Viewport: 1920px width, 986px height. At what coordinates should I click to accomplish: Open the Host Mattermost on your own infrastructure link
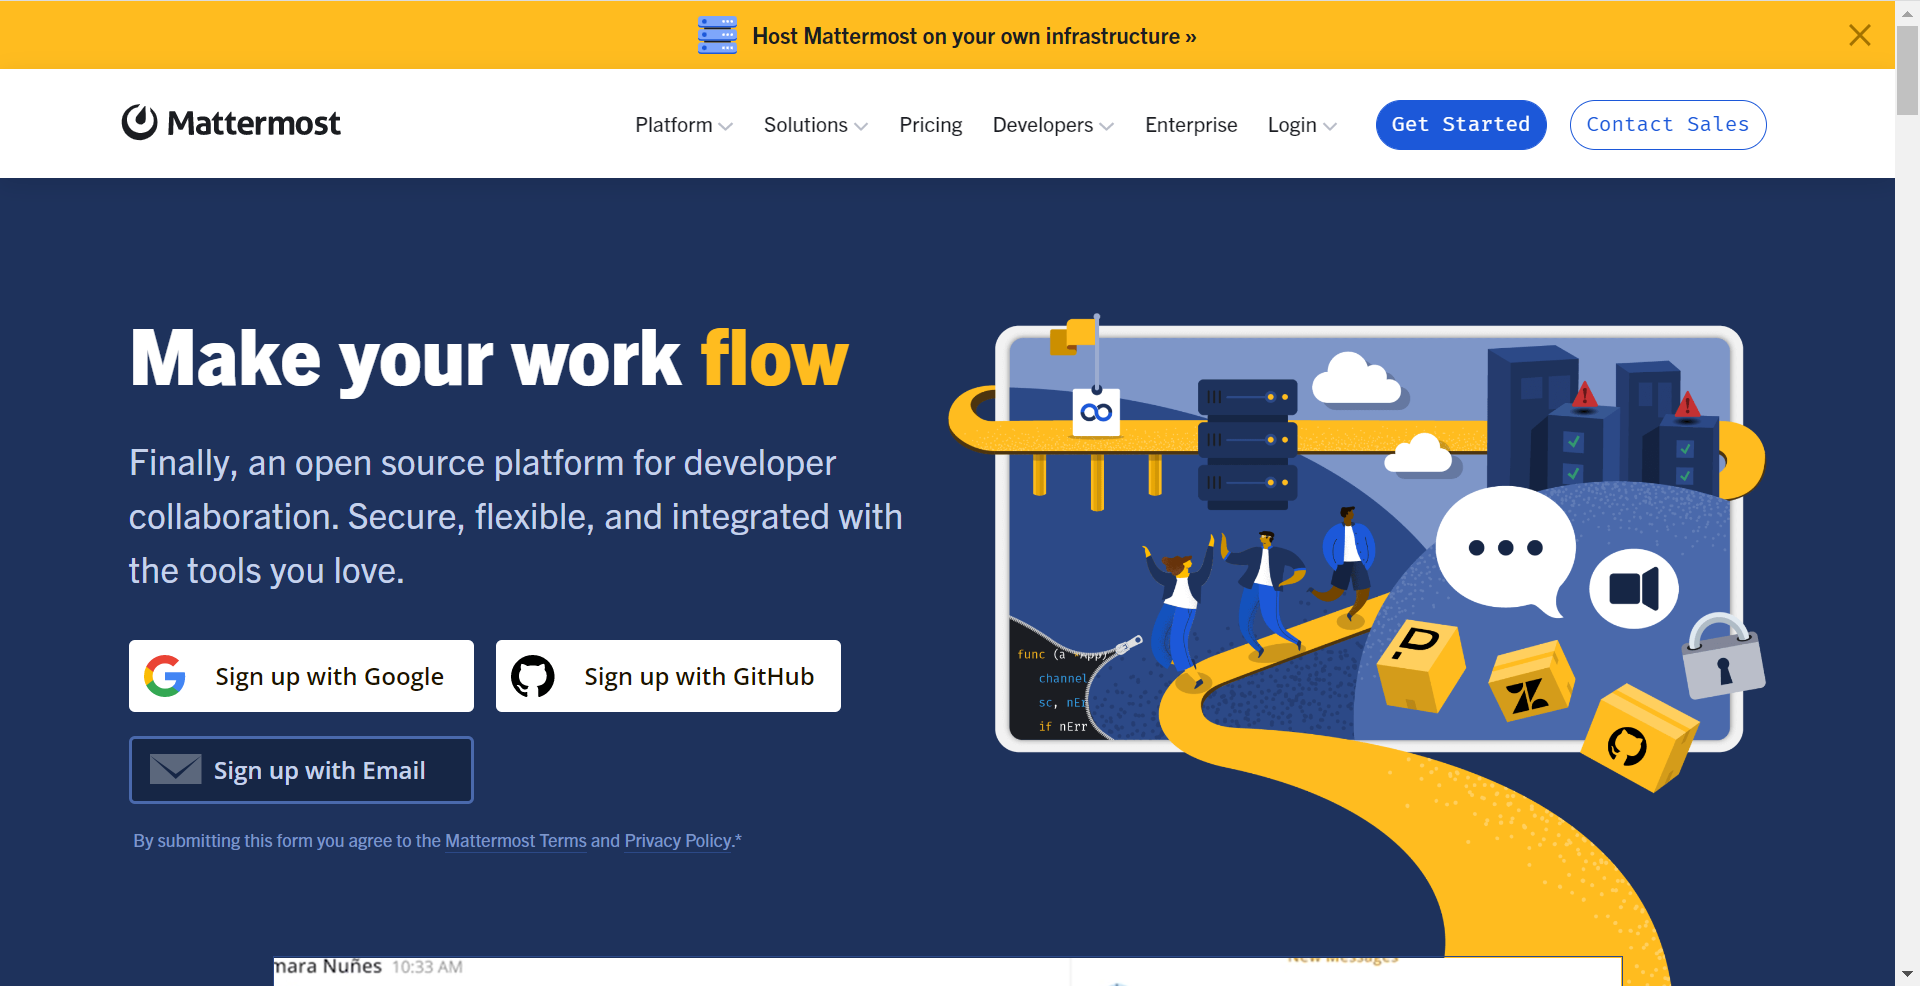[974, 36]
